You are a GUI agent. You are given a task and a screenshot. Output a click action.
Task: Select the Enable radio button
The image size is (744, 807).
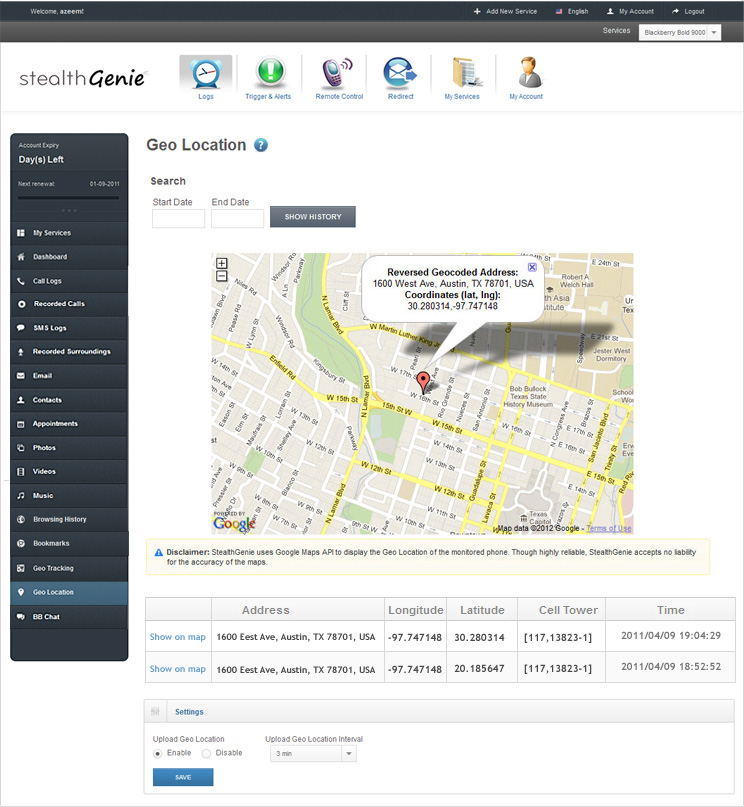(157, 753)
